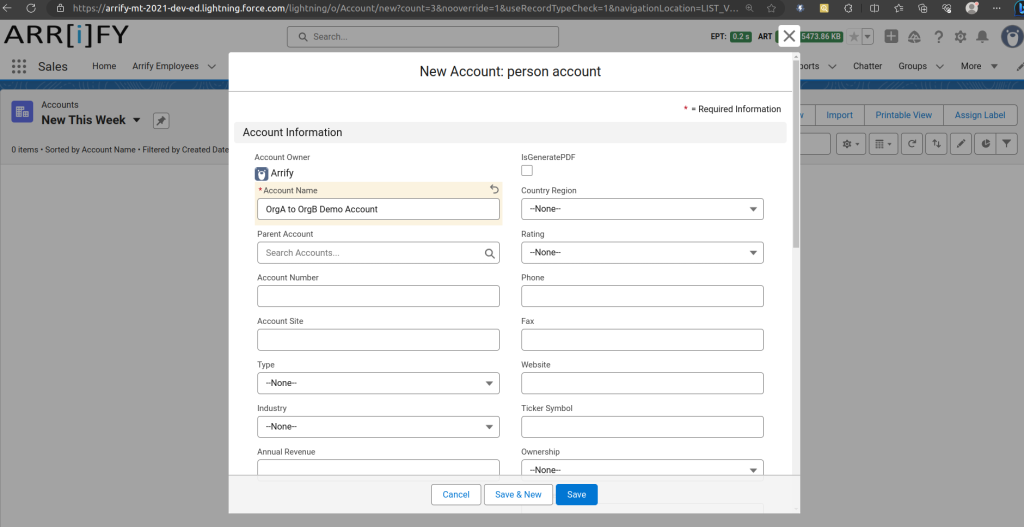Open the favorites star icon in header
The width and height of the screenshot is (1024, 527).
854,37
